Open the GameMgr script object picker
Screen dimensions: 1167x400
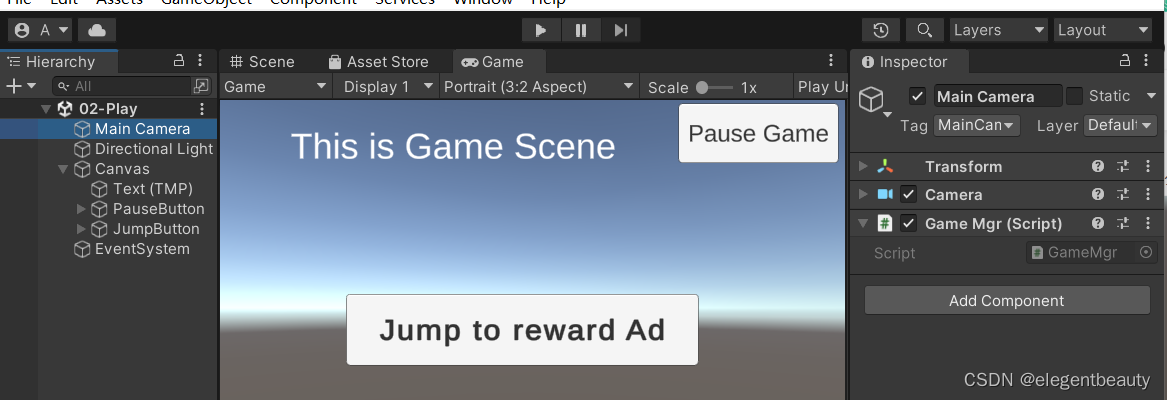point(1146,253)
